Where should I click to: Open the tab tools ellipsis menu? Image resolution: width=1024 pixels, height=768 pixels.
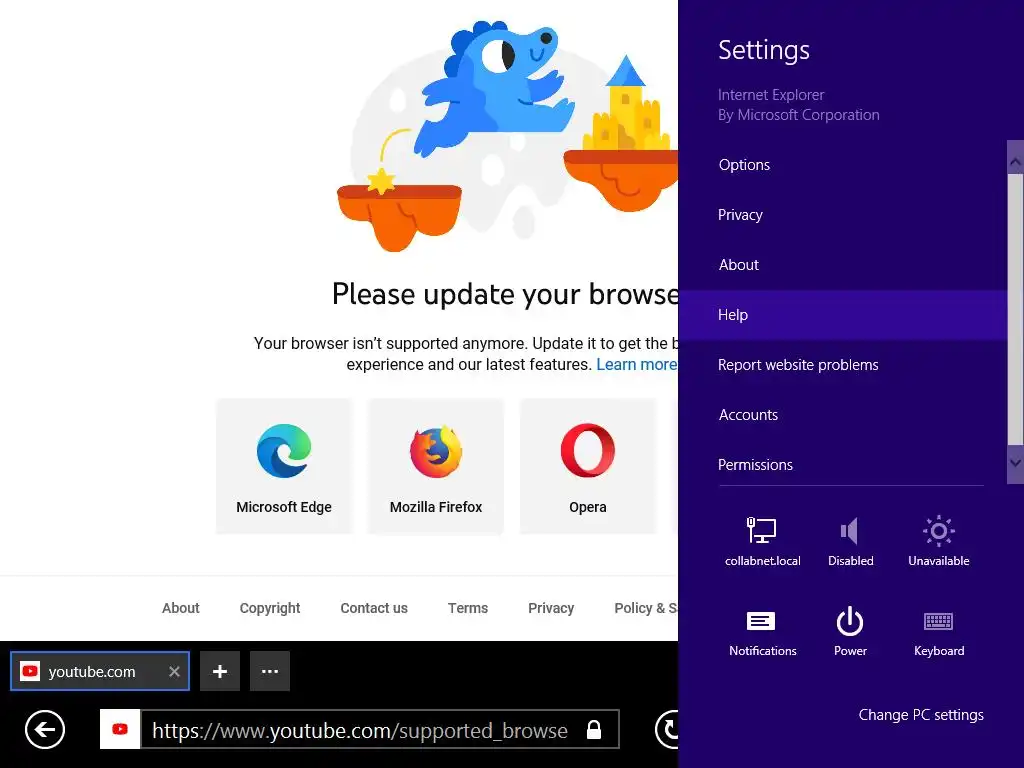pyautogui.click(x=270, y=671)
